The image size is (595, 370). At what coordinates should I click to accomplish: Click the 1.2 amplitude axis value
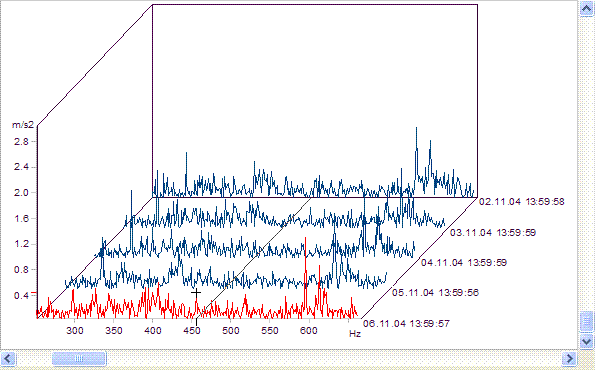tap(21, 244)
